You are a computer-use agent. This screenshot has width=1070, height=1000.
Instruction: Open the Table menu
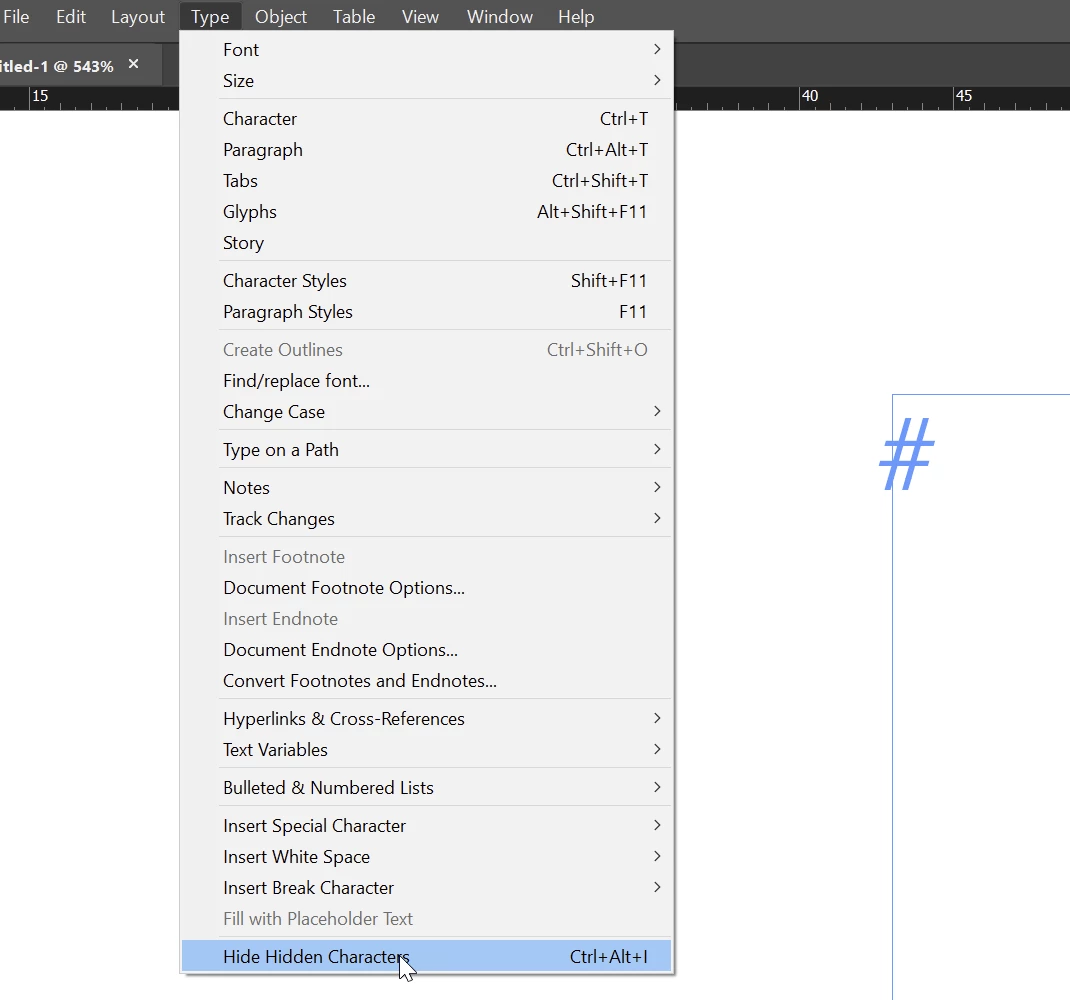point(353,16)
